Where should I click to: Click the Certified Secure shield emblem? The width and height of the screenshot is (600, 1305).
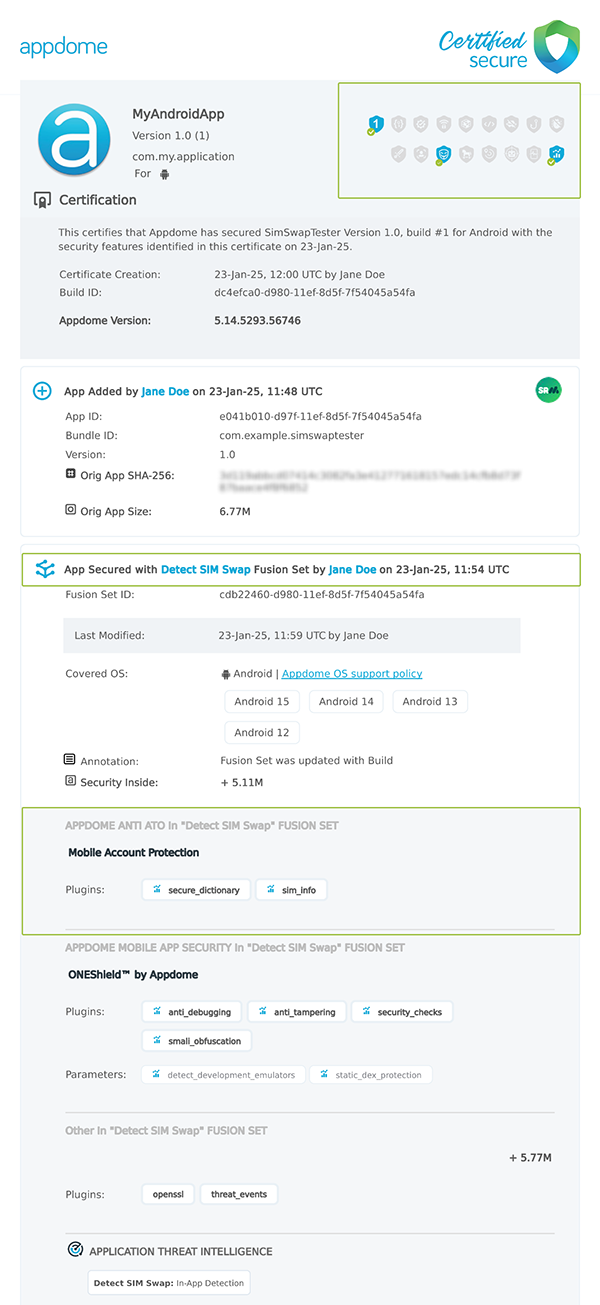555,44
